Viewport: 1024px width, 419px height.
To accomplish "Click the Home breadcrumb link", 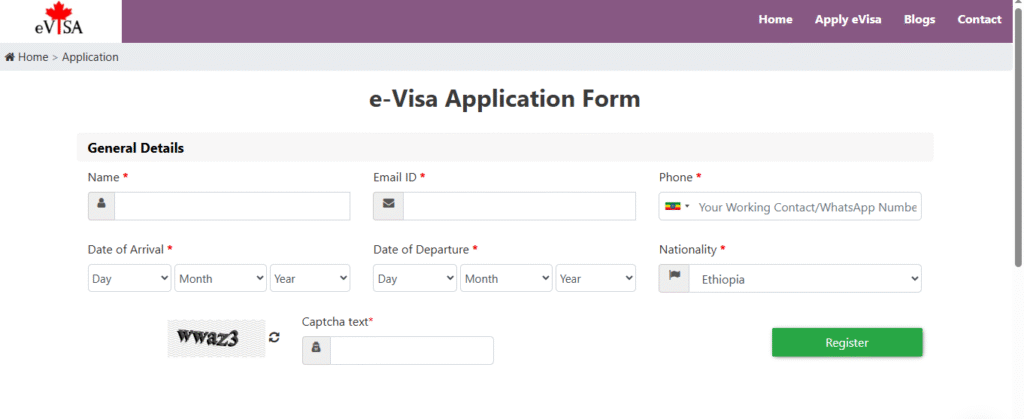I will (x=33, y=57).
